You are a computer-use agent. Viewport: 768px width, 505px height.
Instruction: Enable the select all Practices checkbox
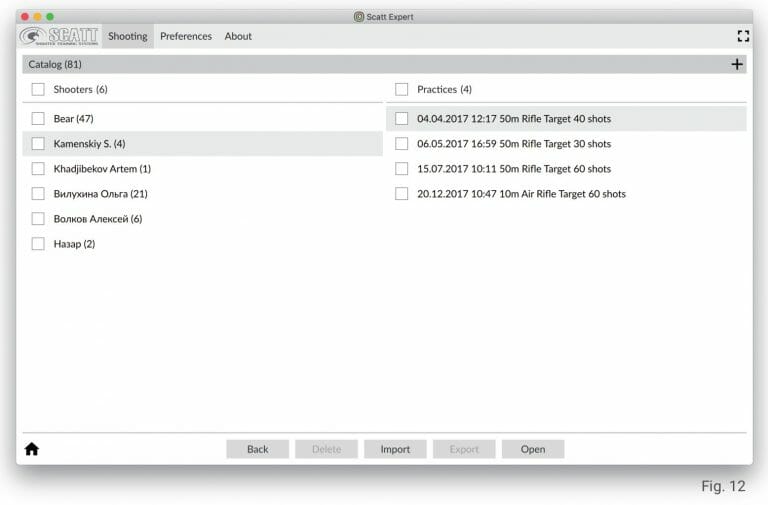(x=402, y=90)
